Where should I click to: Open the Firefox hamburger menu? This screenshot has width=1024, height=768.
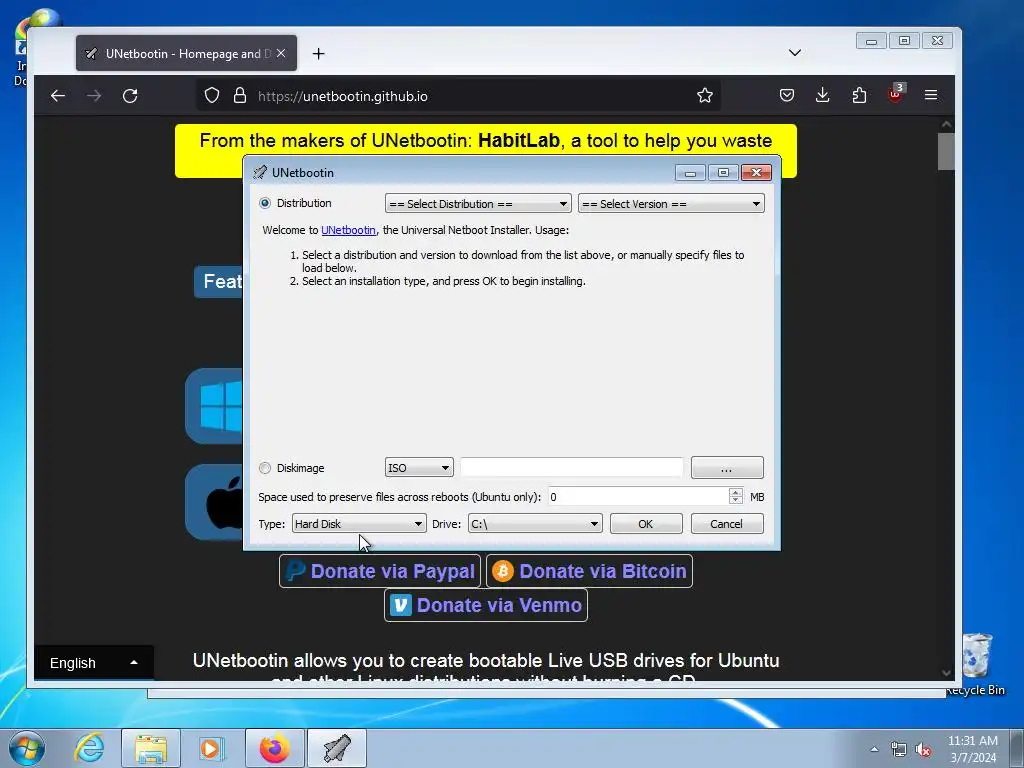pos(931,95)
